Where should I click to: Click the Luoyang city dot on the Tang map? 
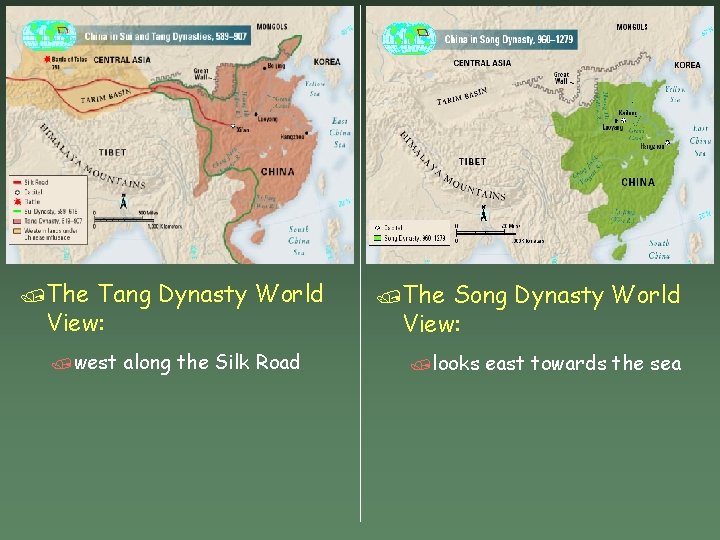[x=256, y=114]
